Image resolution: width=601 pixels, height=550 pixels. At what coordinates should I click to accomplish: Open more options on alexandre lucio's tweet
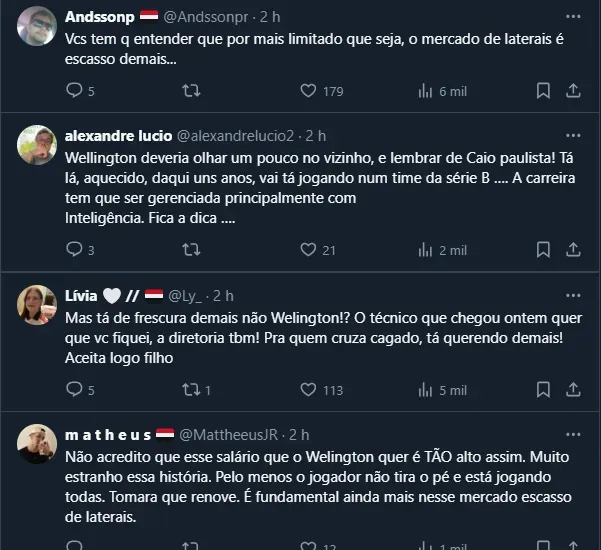pyautogui.click(x=572, y=136)
